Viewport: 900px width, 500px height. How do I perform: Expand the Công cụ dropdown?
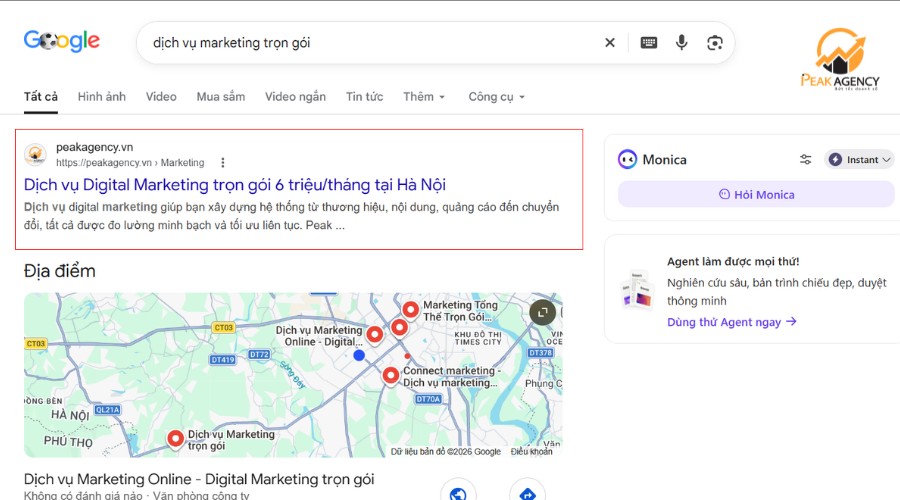click(496, 96)
